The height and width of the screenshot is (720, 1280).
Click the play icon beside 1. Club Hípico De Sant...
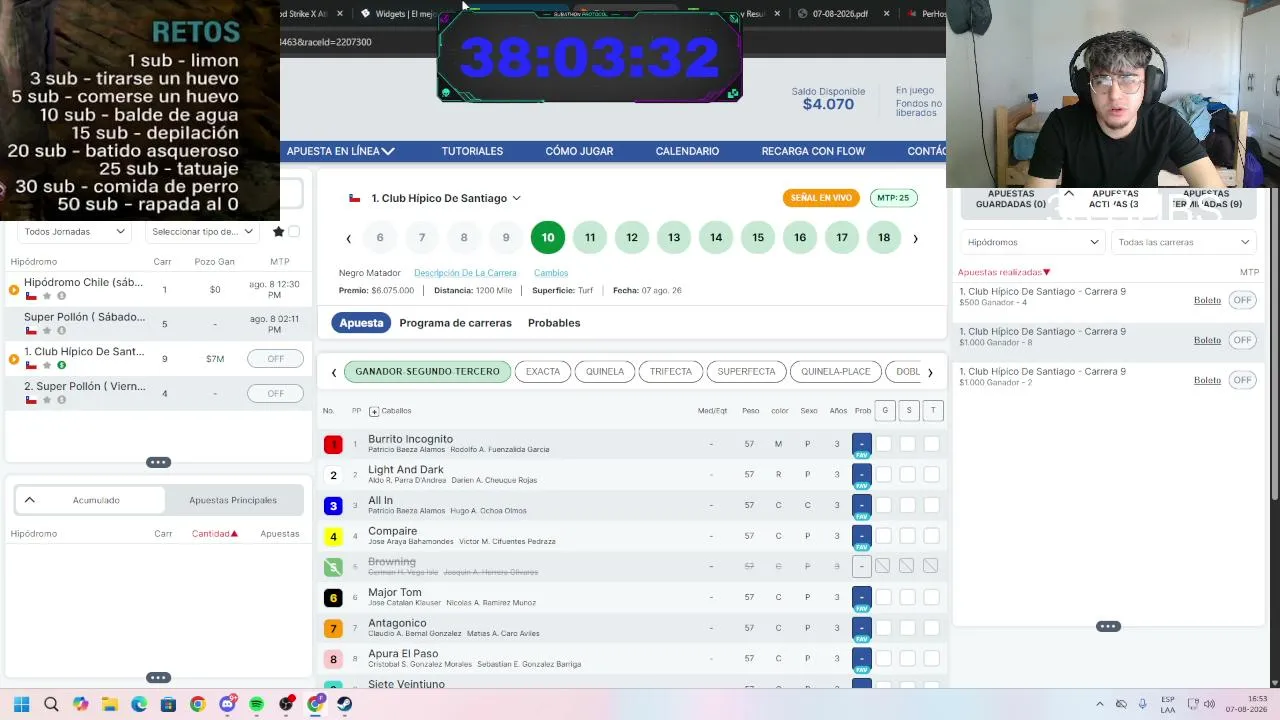14,359
